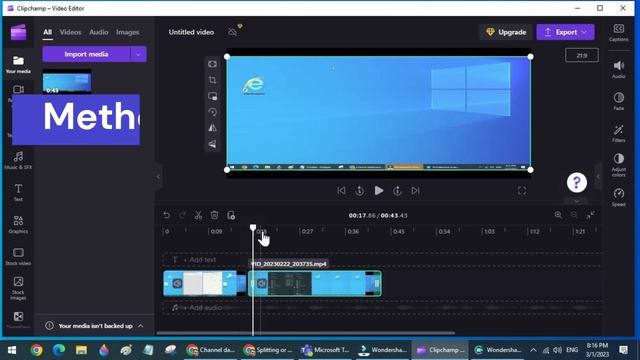Select the Crop tool in preview toolbar
This screenshot has width=640, height=360.
coord(212,80)
